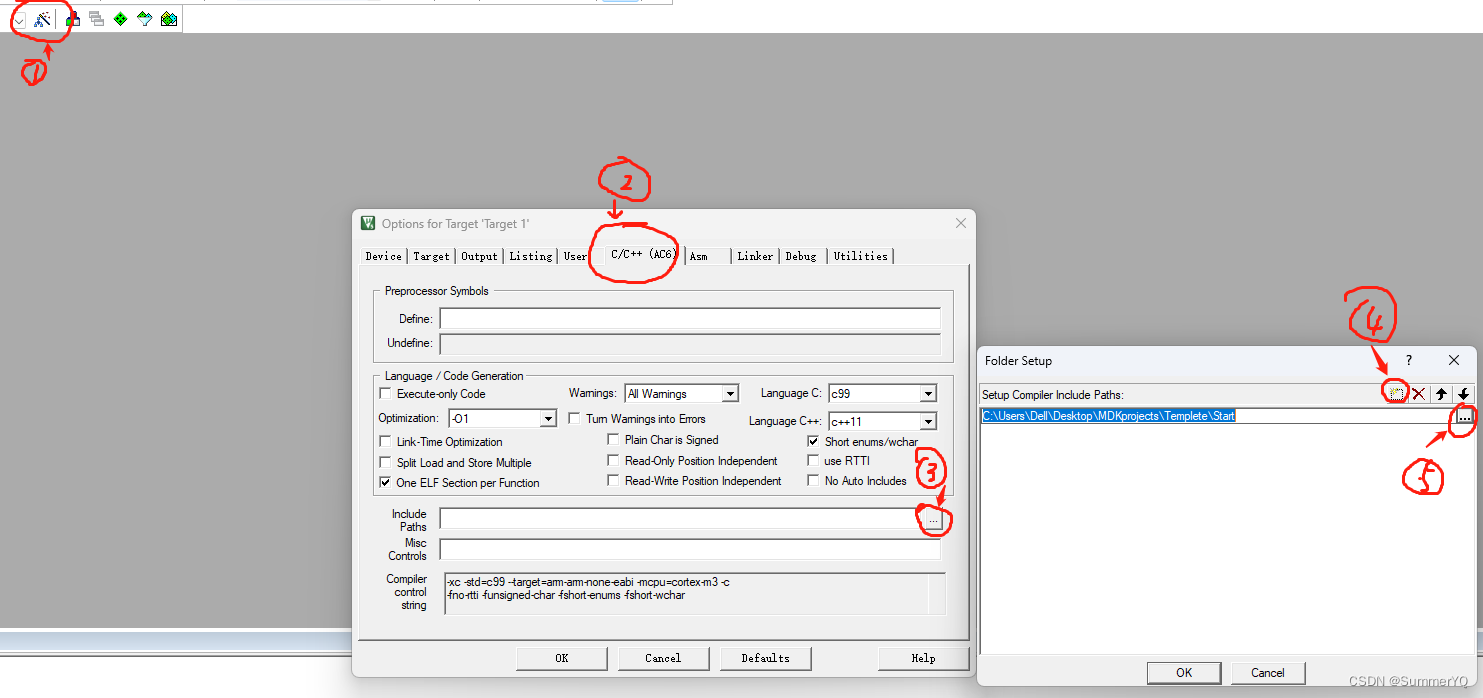Open Select Software Packs funnel icon
Screen dimensions: 1483x698
point(145,19)
